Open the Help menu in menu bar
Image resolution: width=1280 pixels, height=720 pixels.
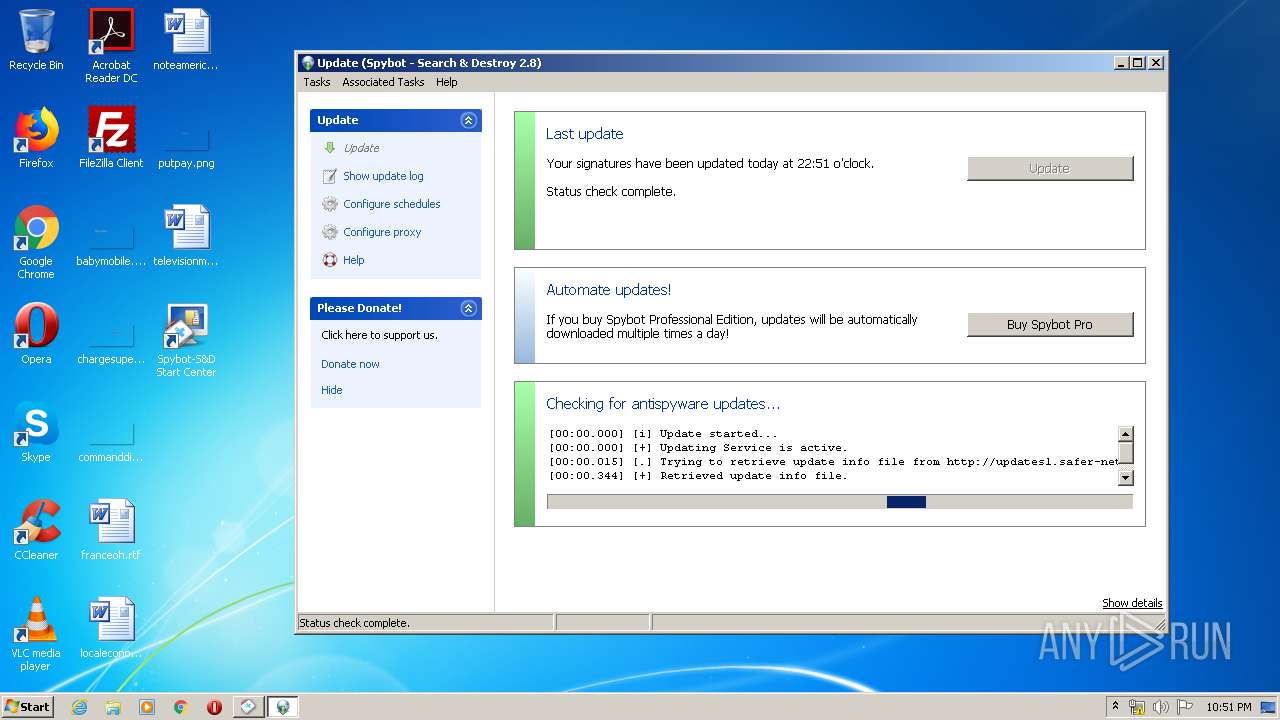pos(447,82)
